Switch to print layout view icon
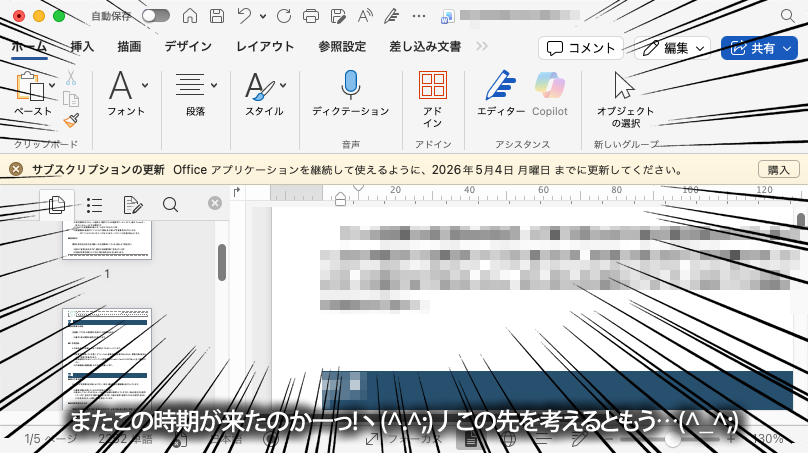This screenshot has height=453, width=808. 470,439
